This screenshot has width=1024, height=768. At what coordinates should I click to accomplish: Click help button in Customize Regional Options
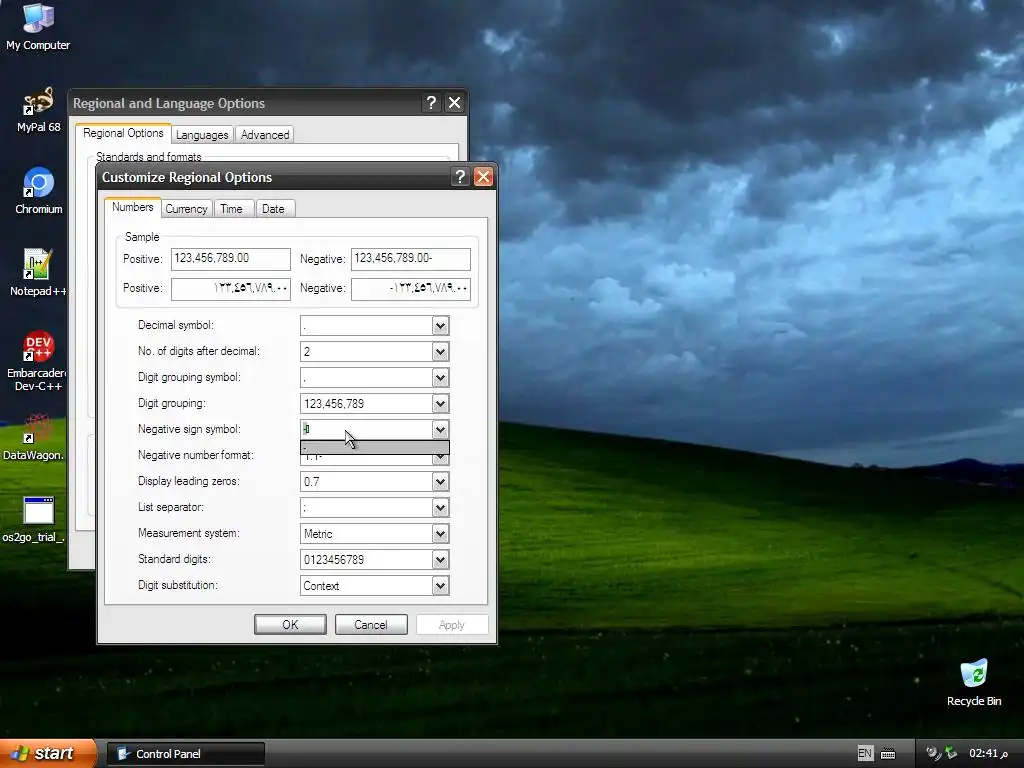coord(460,176)
